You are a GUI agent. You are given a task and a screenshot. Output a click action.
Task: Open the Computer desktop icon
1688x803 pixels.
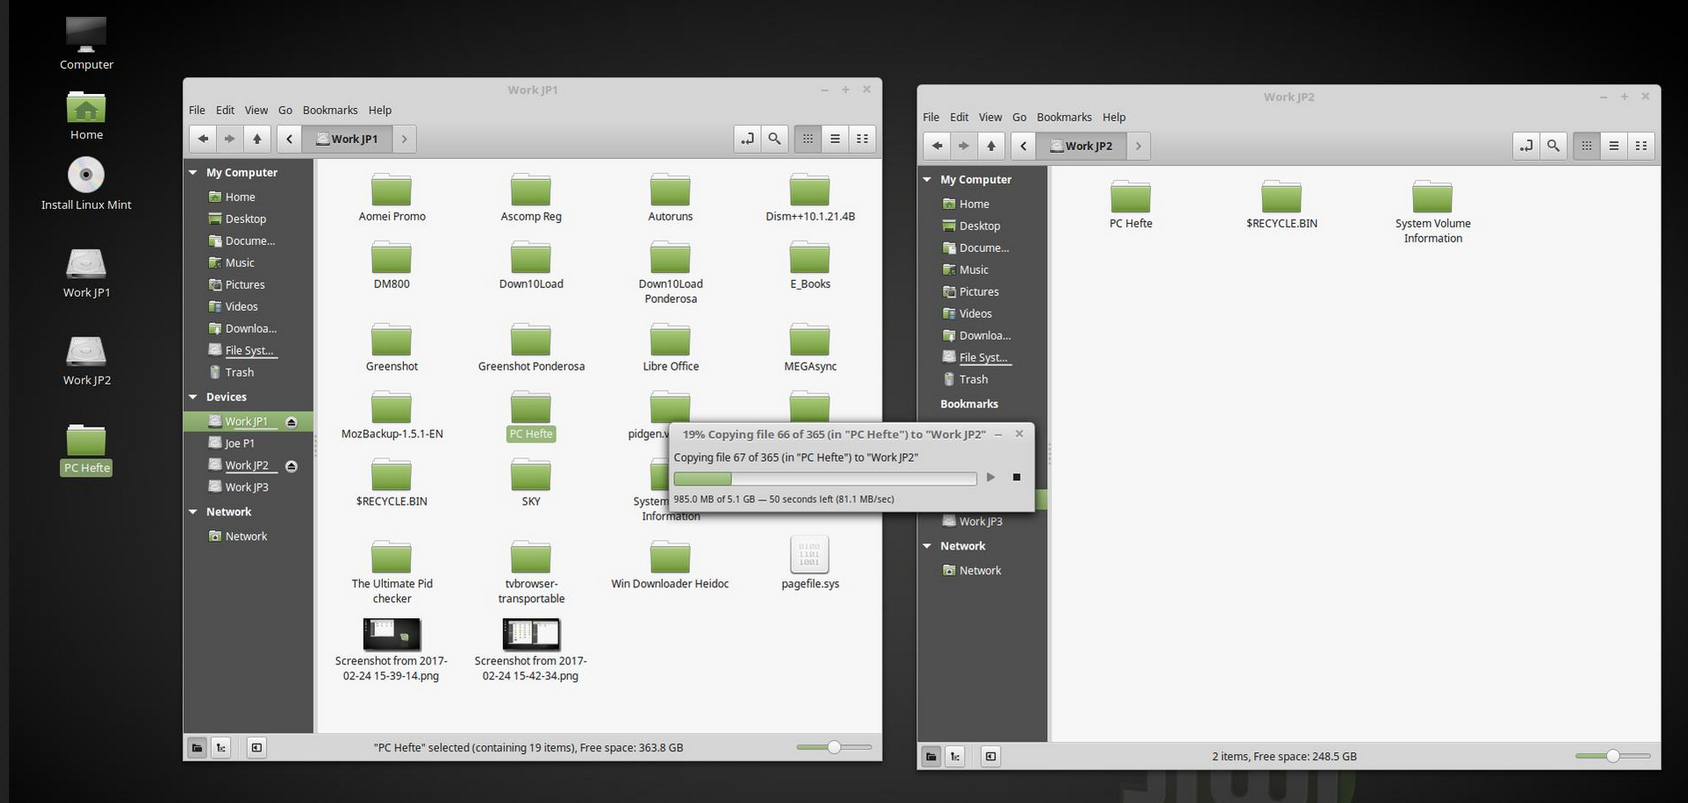pos(86,43)
